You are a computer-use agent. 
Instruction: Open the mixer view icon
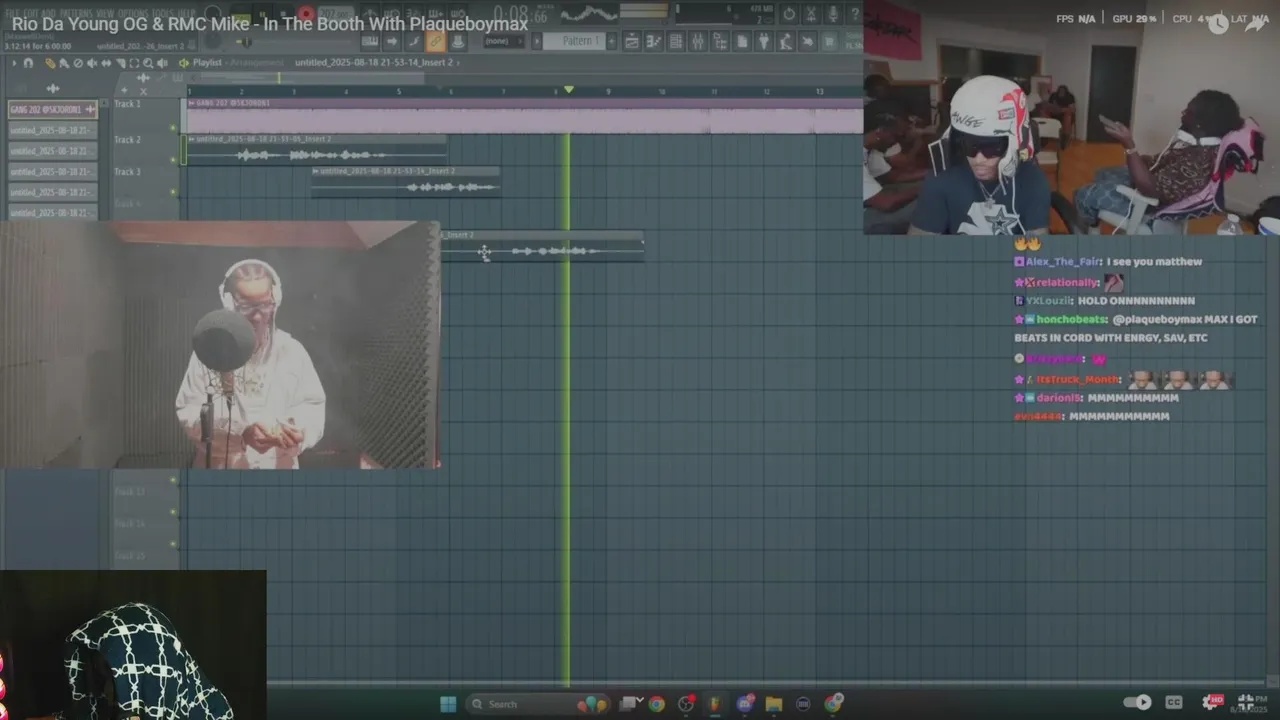[697, 41]
